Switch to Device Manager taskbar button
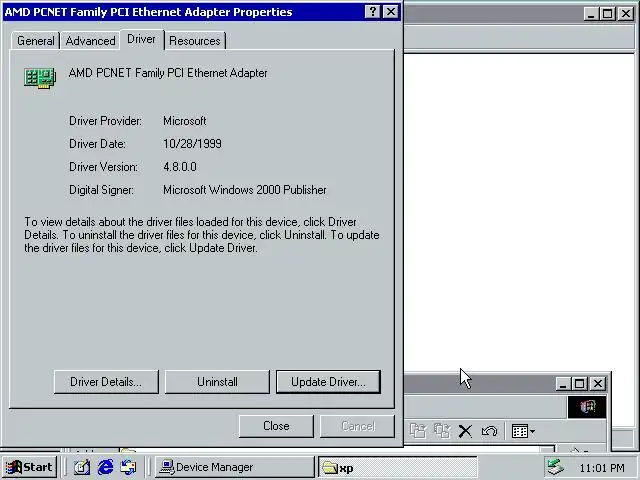The image size is (640, 480). point(235,467)
